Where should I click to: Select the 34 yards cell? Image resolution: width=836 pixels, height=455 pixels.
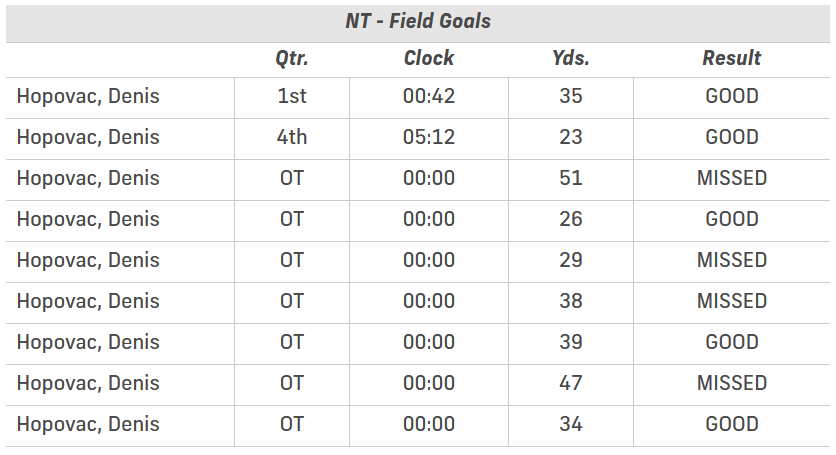point(571,425)
